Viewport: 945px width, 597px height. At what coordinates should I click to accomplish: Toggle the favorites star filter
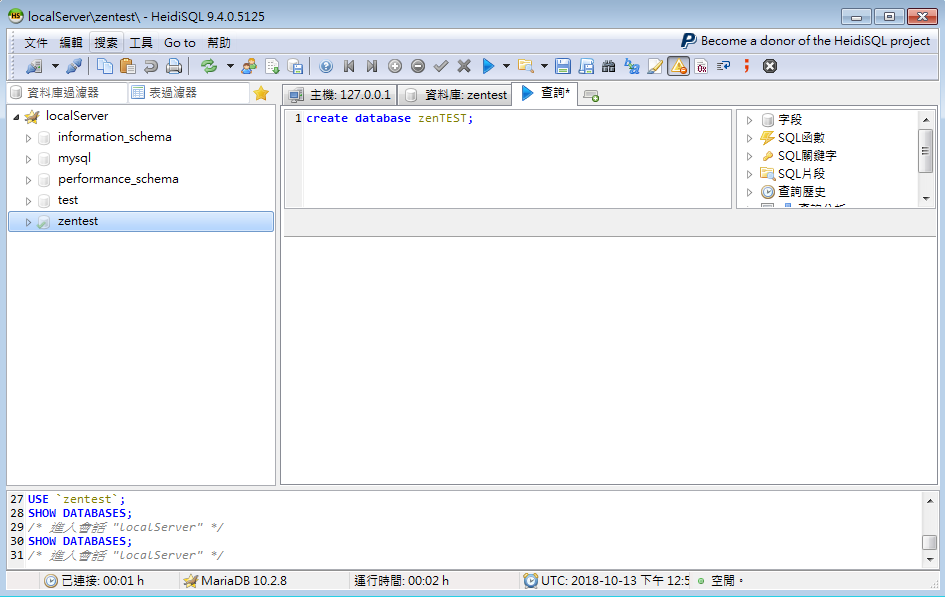(x=261, y=93)
